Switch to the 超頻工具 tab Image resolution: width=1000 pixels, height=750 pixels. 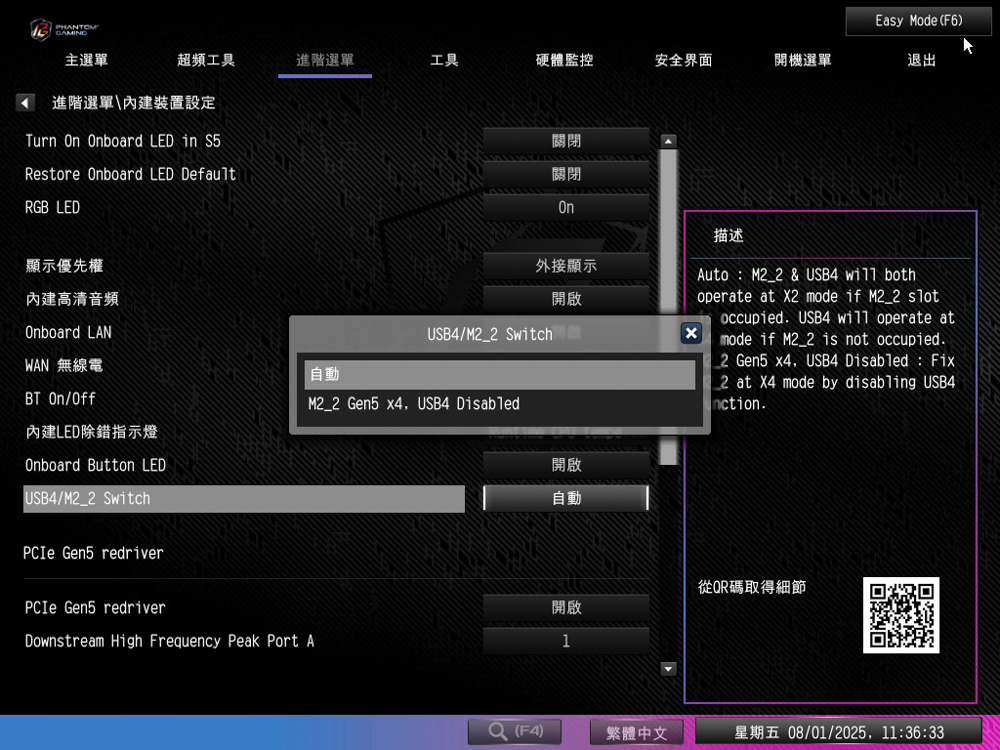[x=206, y=60]
